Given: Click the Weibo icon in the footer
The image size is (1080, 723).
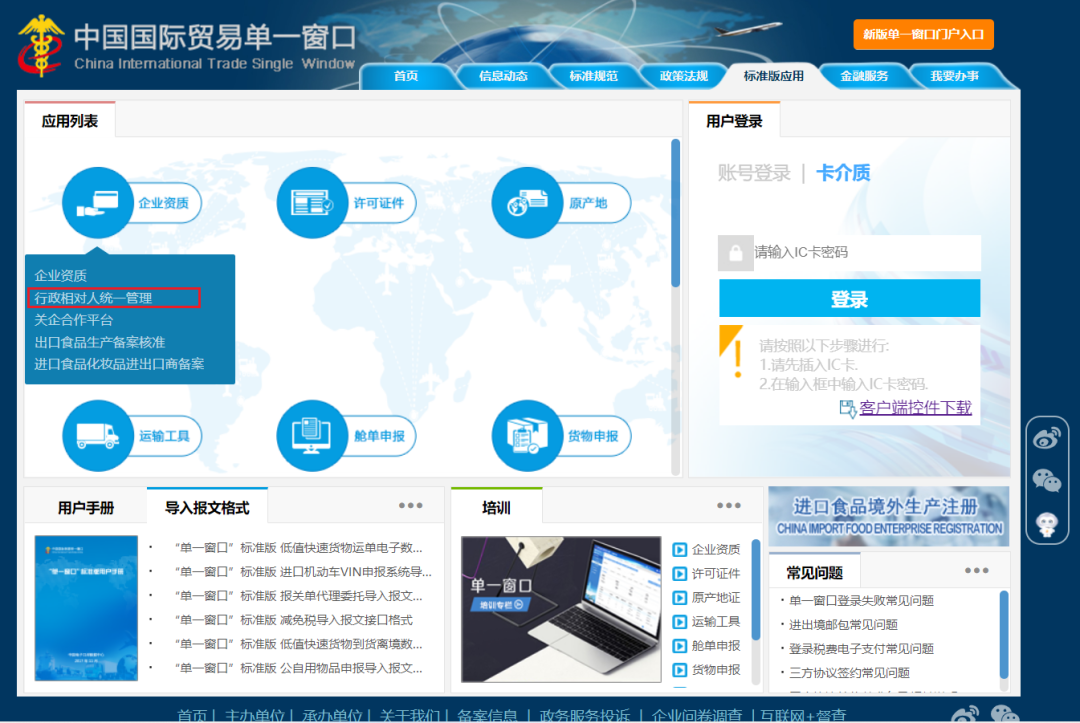Looking at the screenshot, I should pos(965,714).
